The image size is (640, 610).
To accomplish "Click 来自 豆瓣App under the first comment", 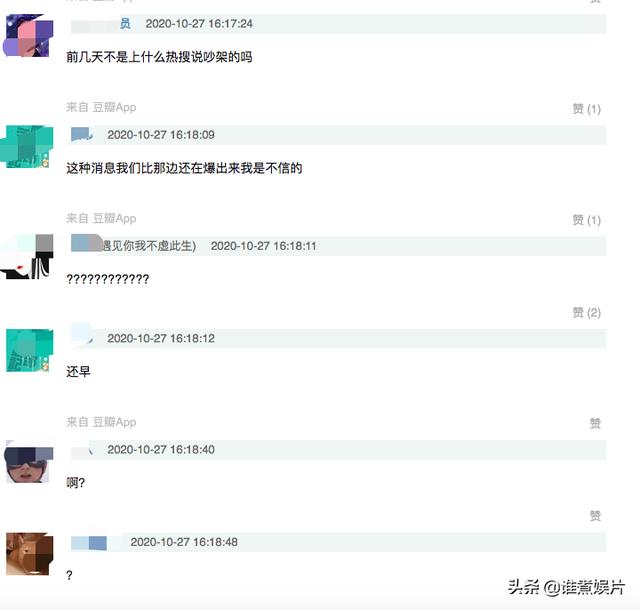I will click(101, 107).
